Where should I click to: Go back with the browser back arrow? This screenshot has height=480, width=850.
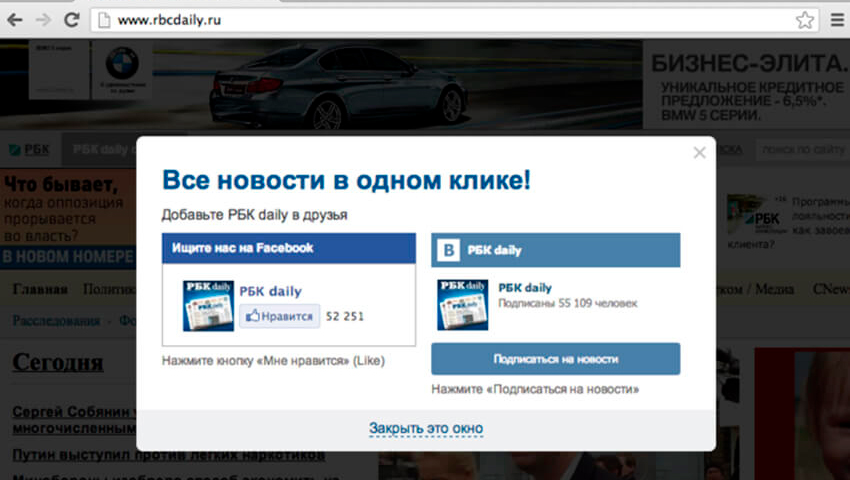[15, 21]
